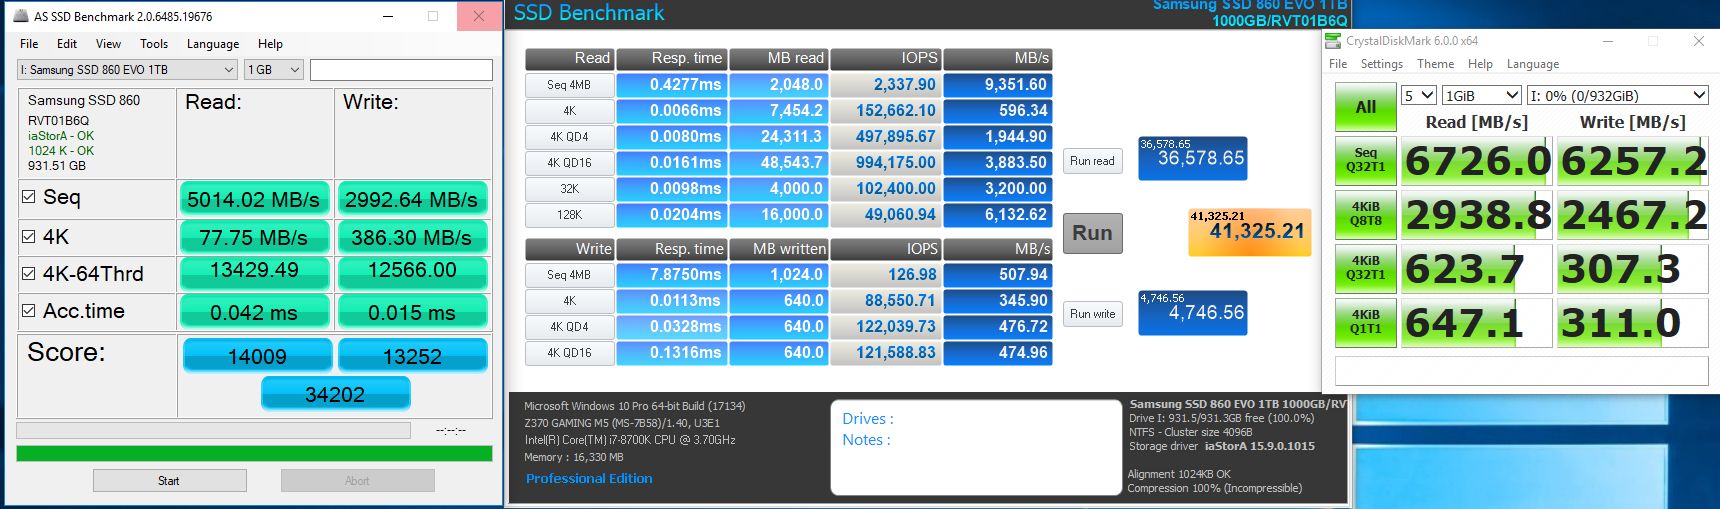The image size is (1720, 509).
Task: Click CrystalDiskMark green All button
Action: (x=1366, y=107)
